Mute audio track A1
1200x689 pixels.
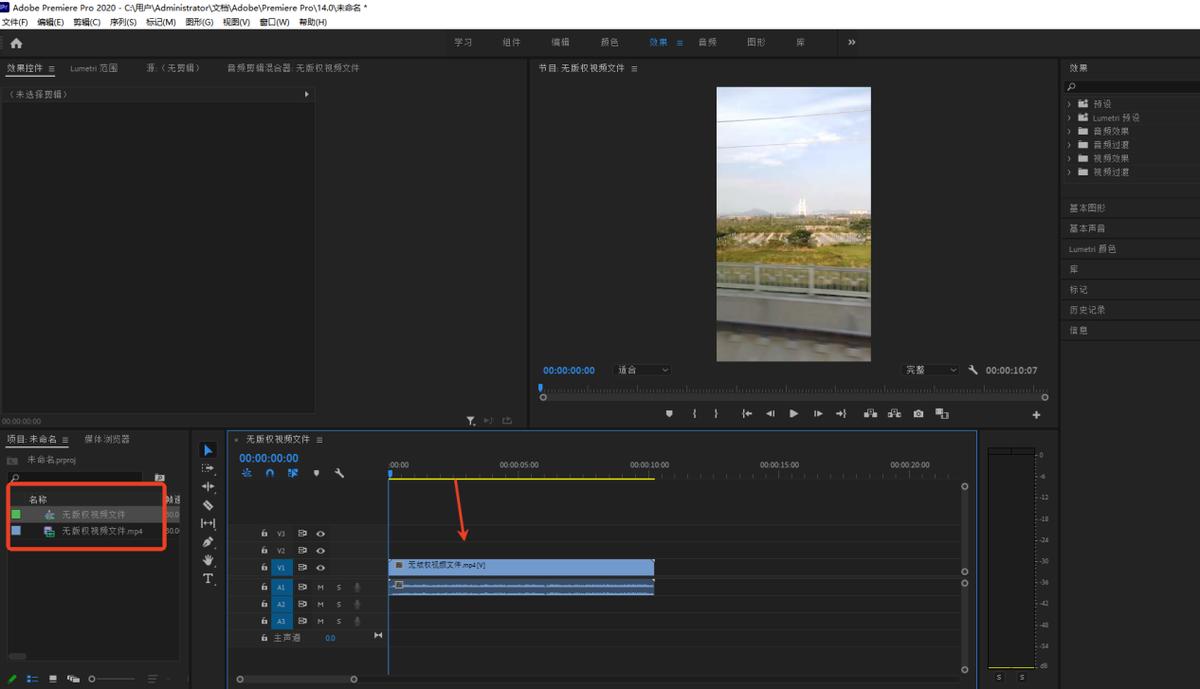pyautogui.click(x=321, y=587)
